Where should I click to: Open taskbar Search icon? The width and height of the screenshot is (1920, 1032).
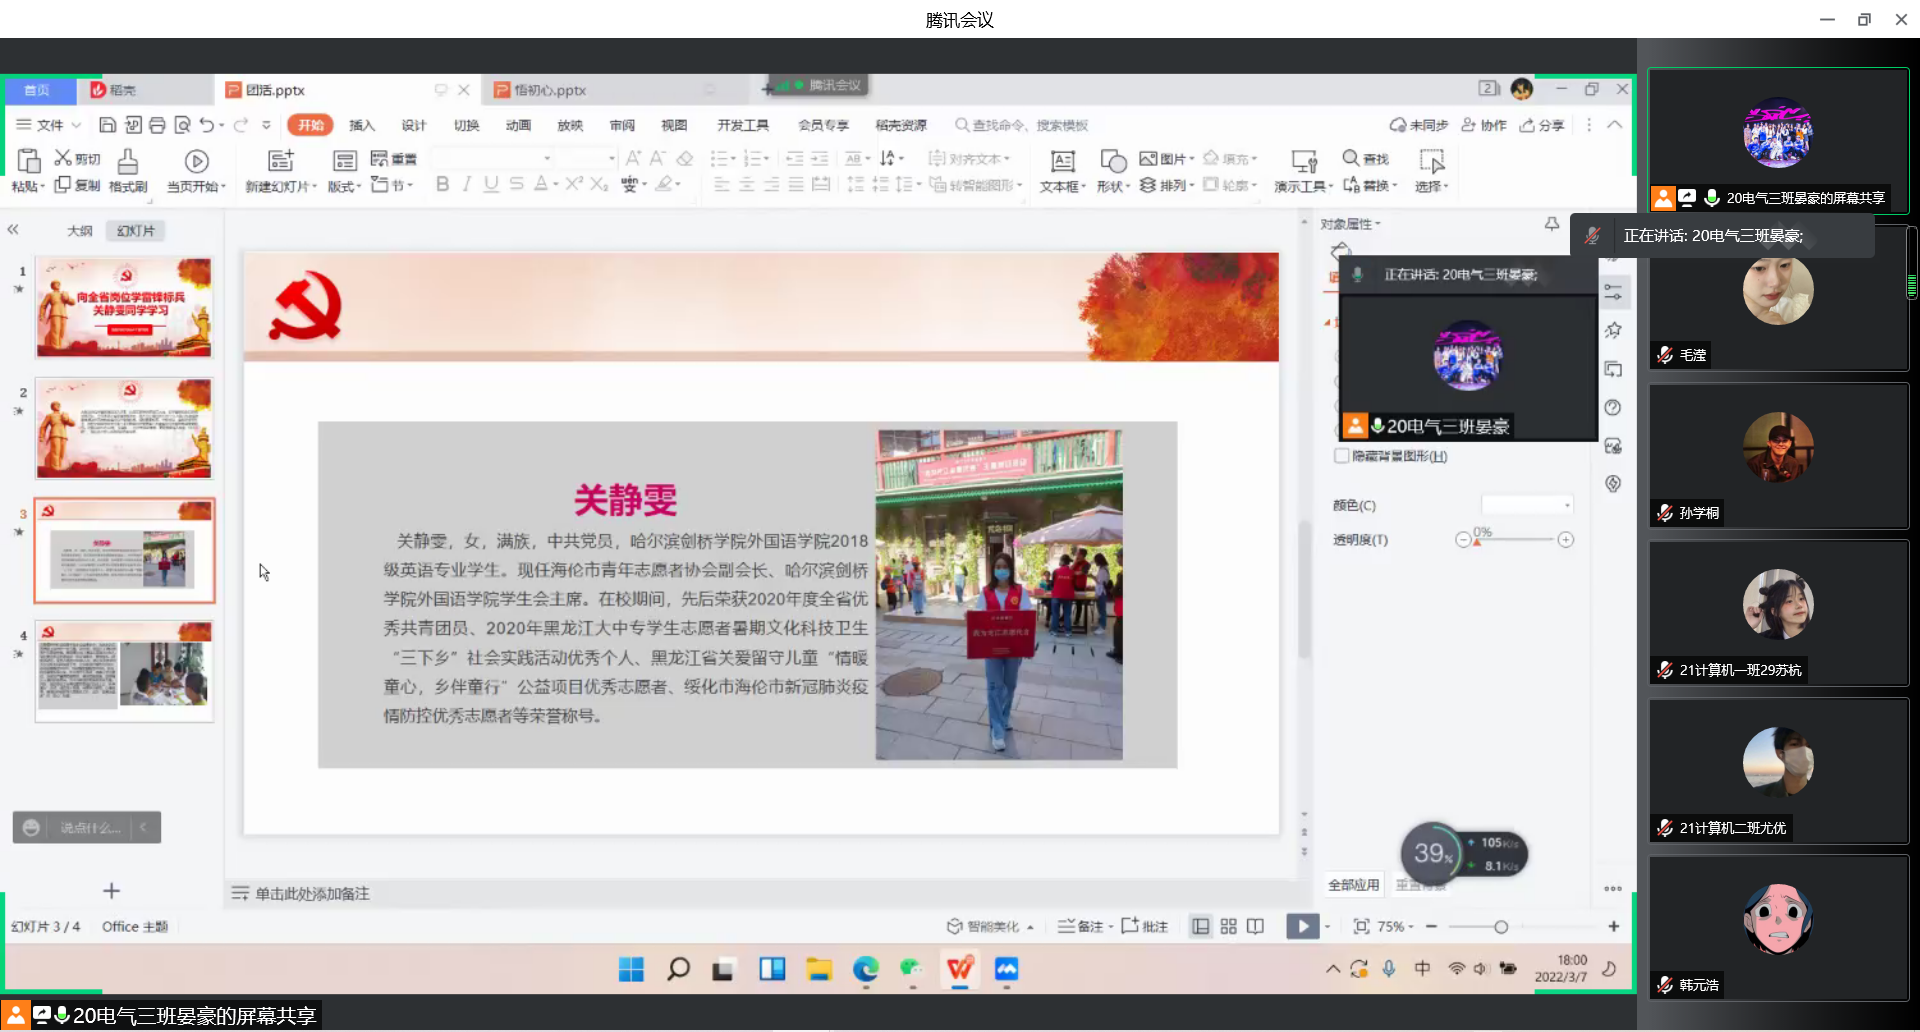[x=678, y=968]
